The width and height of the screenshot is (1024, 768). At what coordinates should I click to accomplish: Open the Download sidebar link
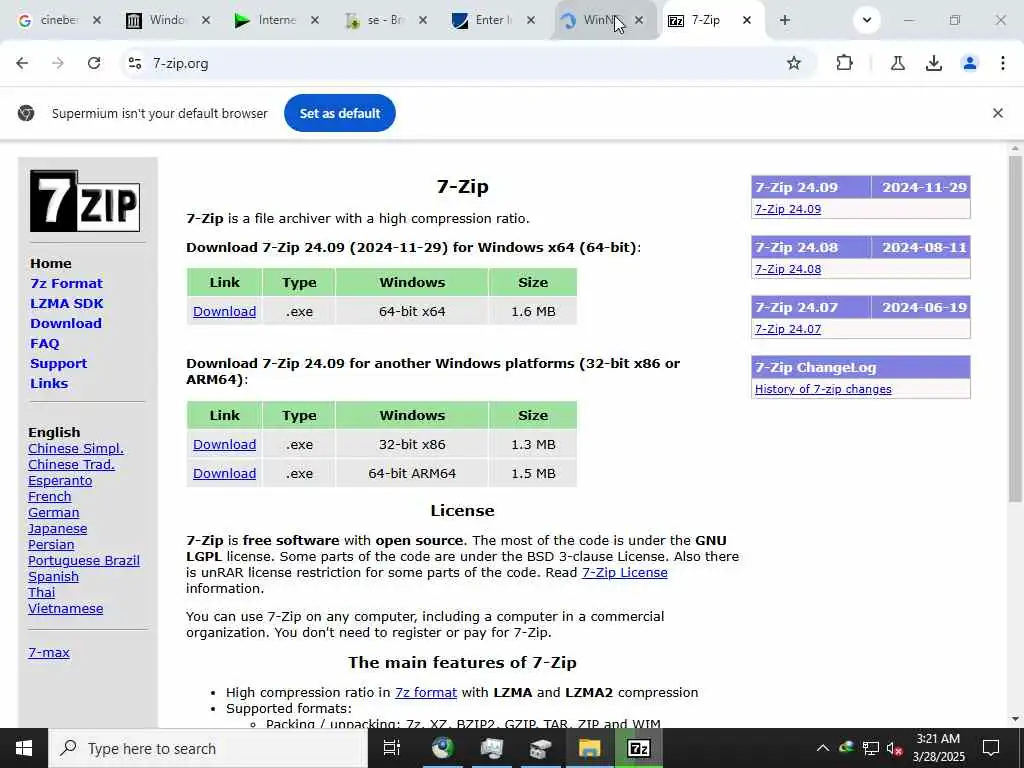pyautogui.click(x=66, y=323)
